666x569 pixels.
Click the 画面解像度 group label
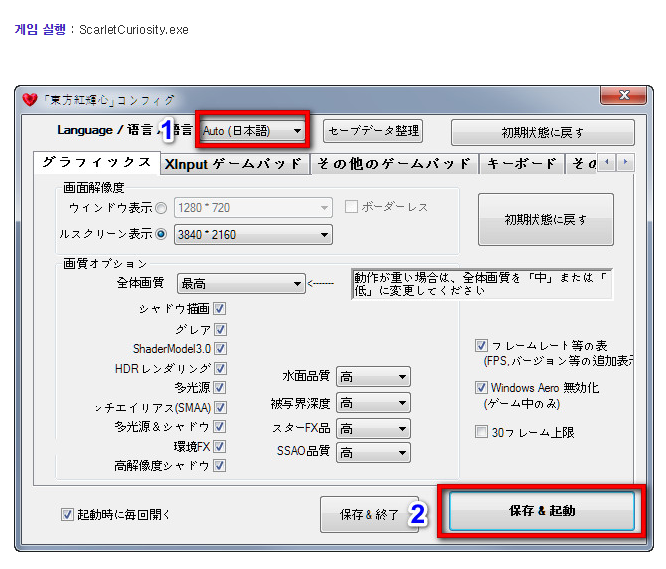click(x=93, y=187)
